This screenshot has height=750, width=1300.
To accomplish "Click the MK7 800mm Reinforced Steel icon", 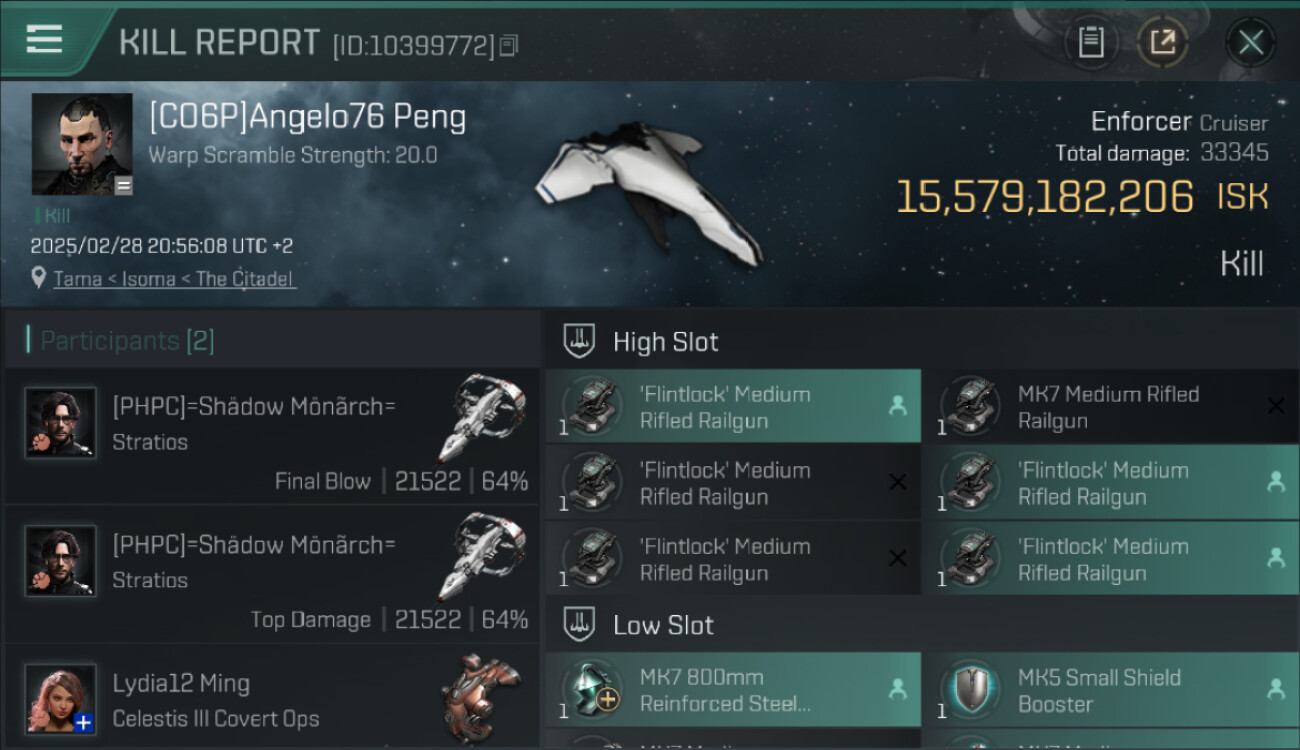I will (592, 690).
